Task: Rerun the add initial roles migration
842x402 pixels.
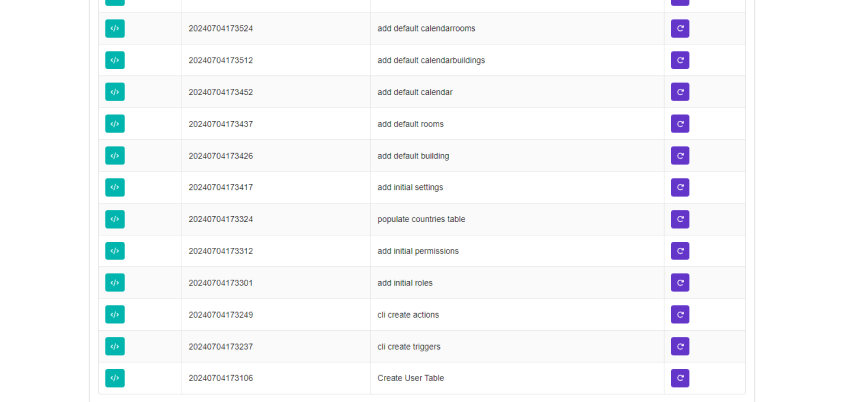Action: click(680, 283)
